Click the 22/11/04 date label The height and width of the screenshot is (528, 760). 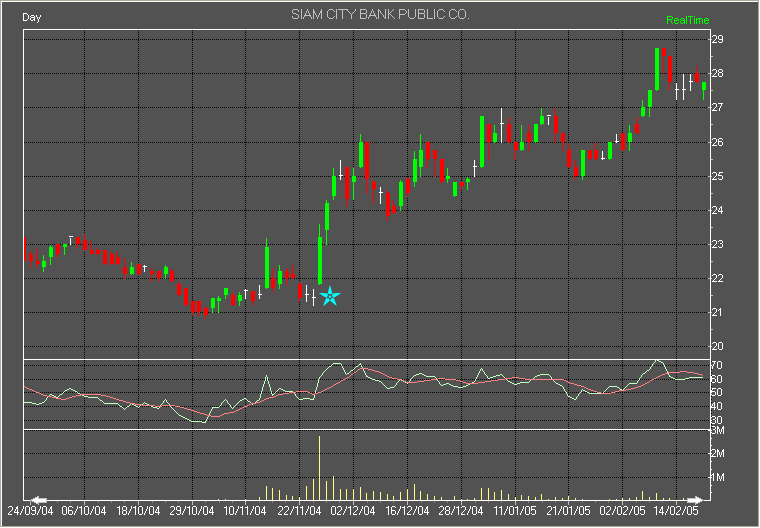click(x=299, y=511)
